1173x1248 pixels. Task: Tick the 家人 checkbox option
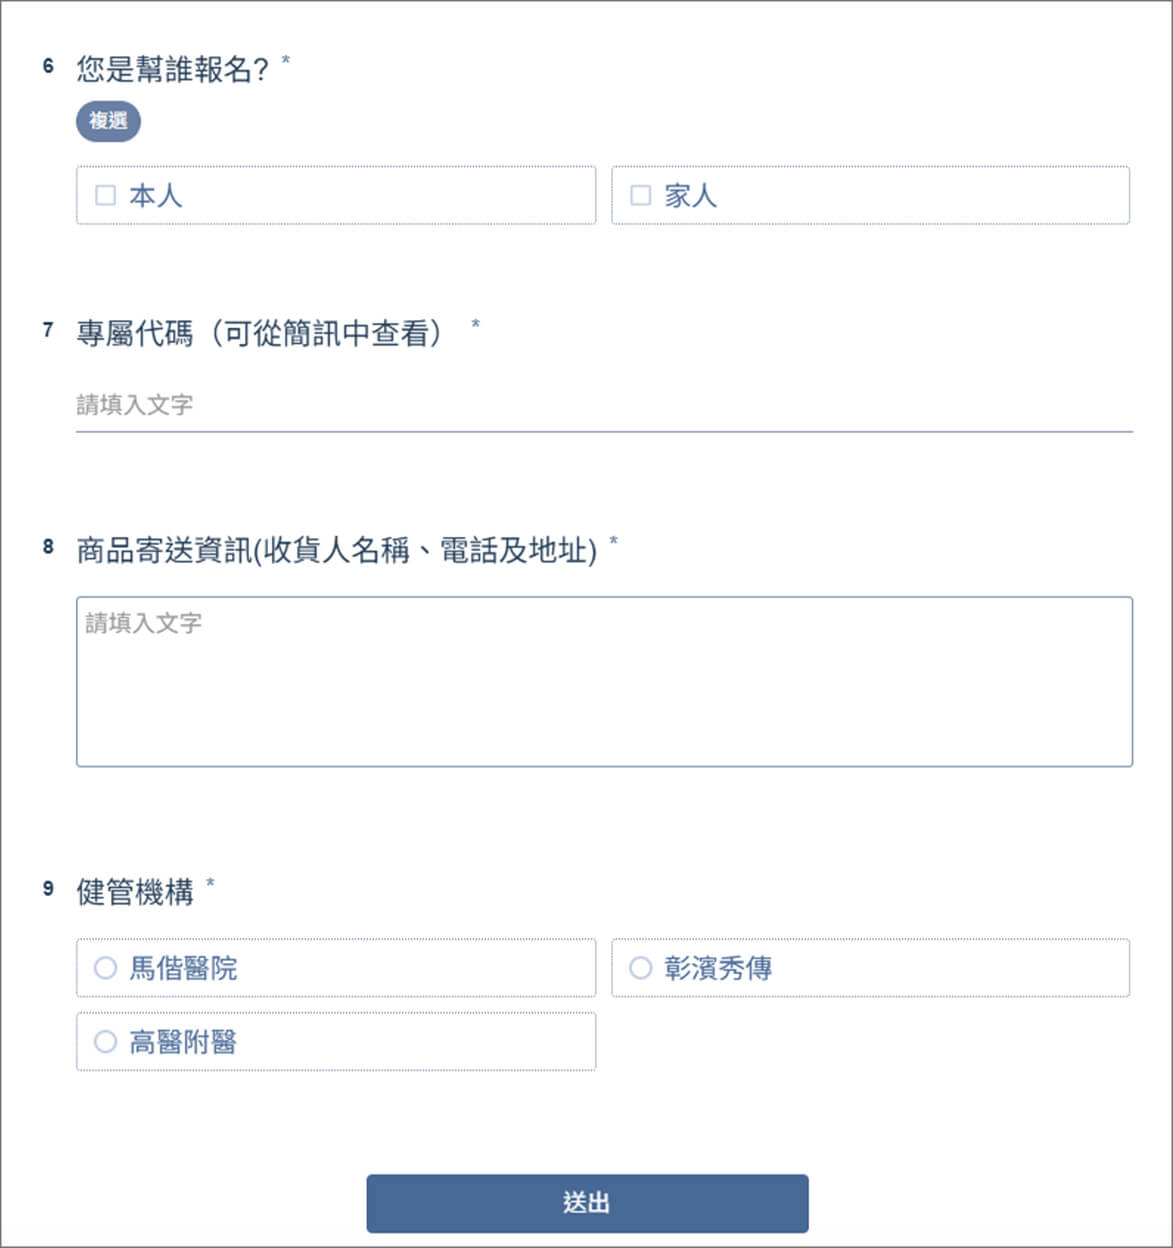tap(641, 195)
